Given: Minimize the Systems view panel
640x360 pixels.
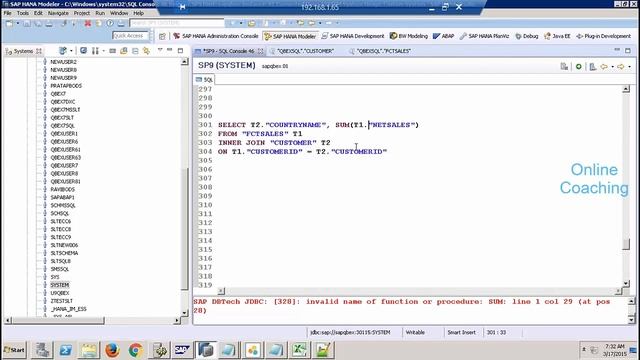Looking at the screenshot, I should pyautogui.click(x=170, y=50).
